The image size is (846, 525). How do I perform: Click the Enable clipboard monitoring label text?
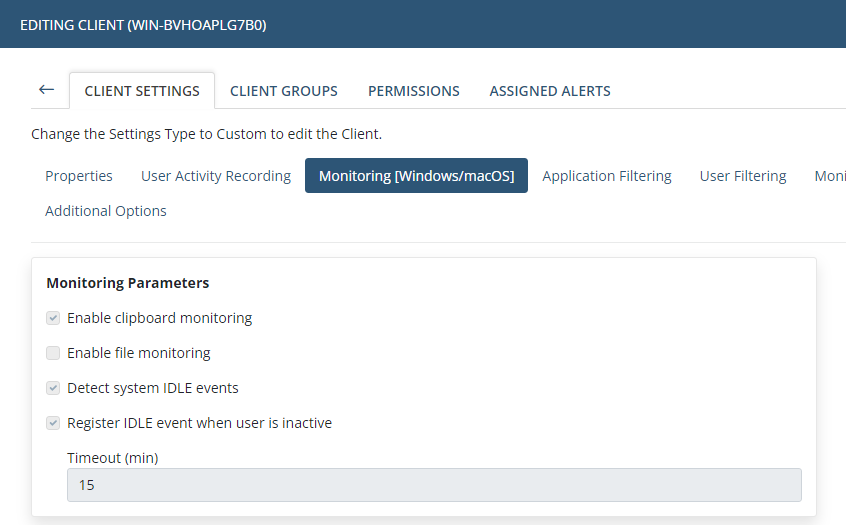159,318
